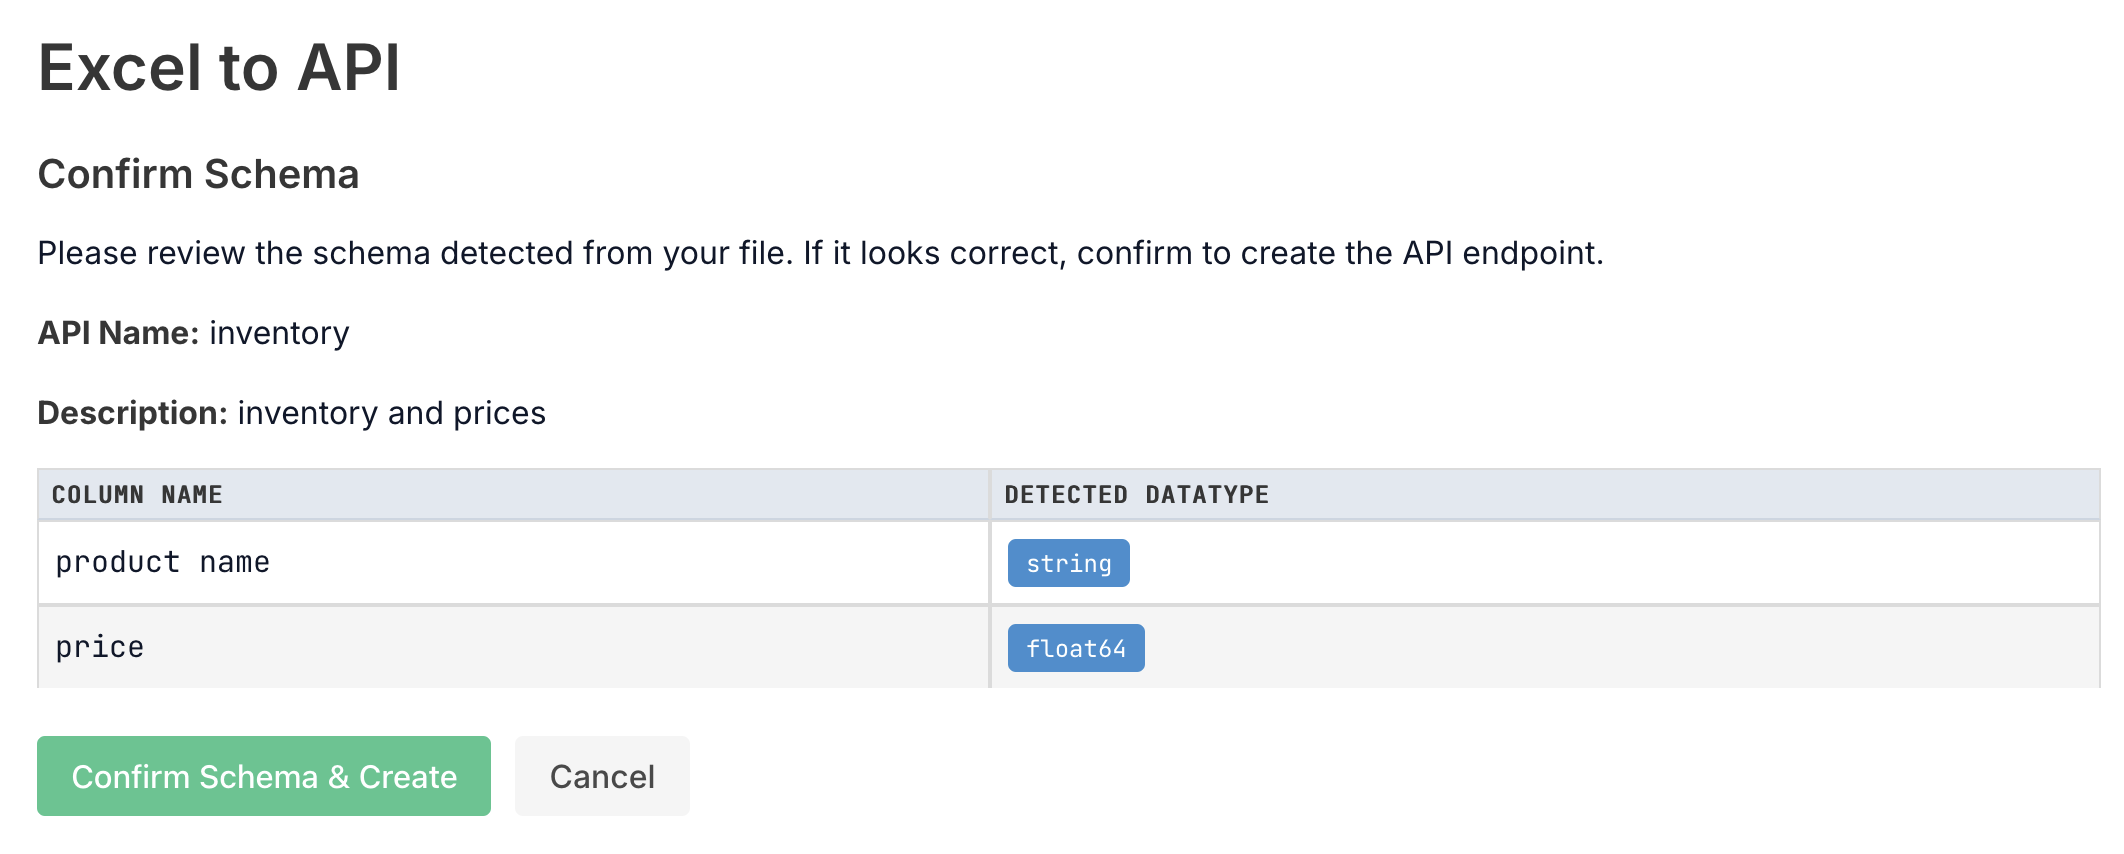This screenshot has width=2124, height=854.
Task: Click the Confirm Schema heading
Action: pos(198,174)
